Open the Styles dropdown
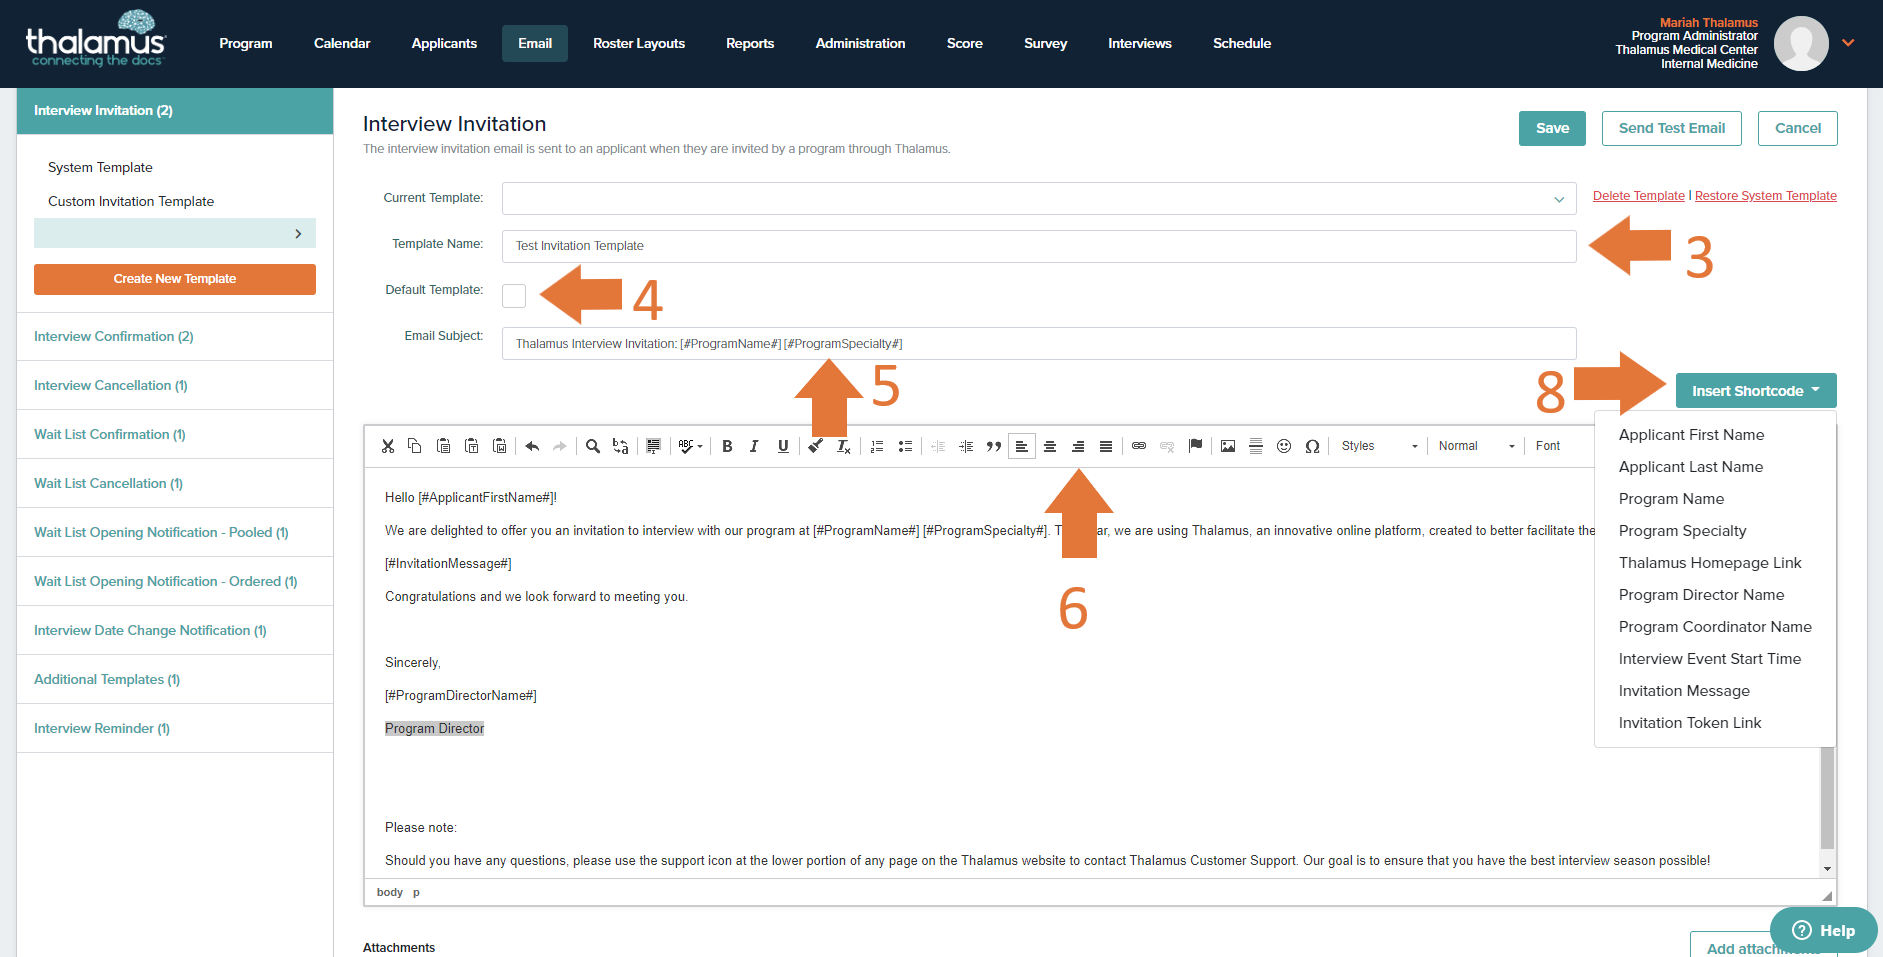Viewport: 1883px width, 957px height. (1379, 446)
